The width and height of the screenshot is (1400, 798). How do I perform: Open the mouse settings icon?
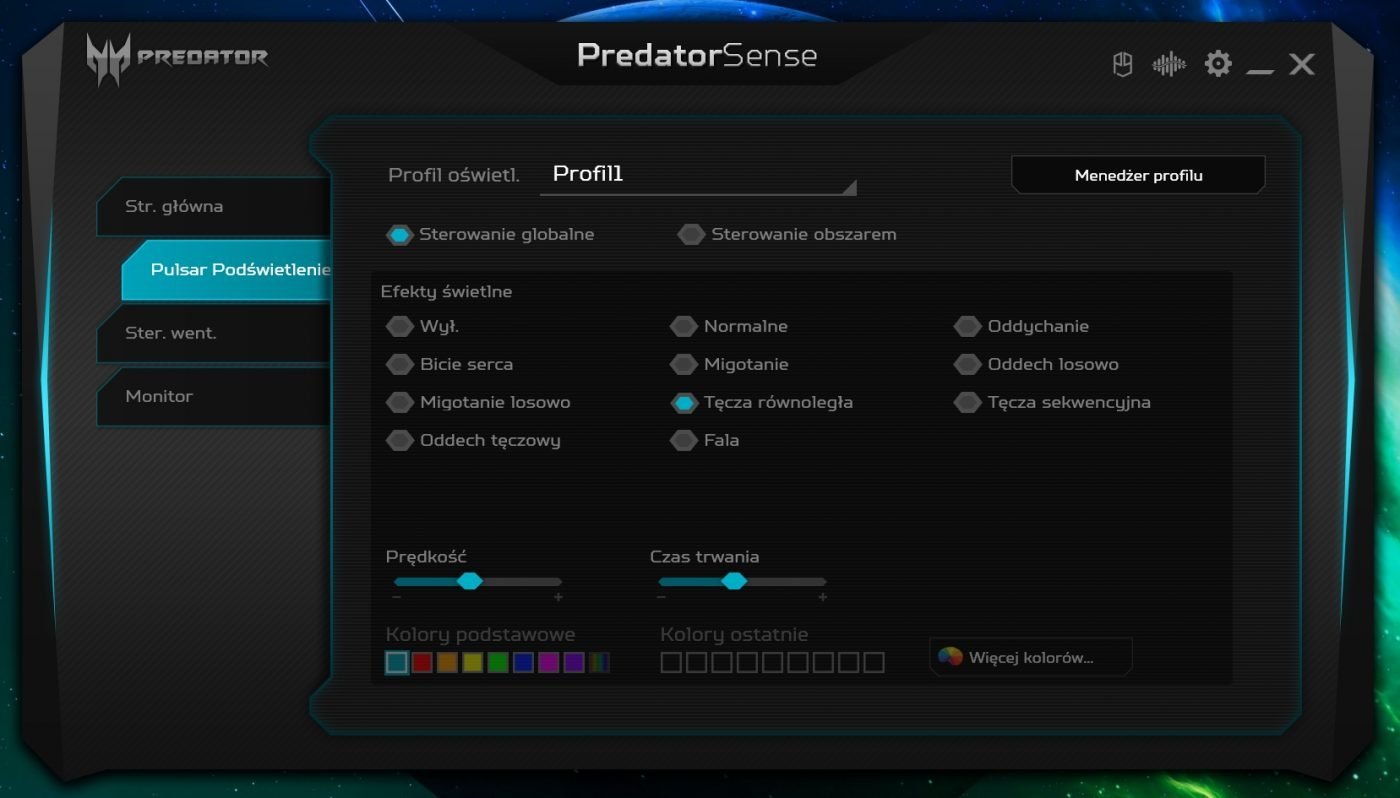tap(1122, 65)
